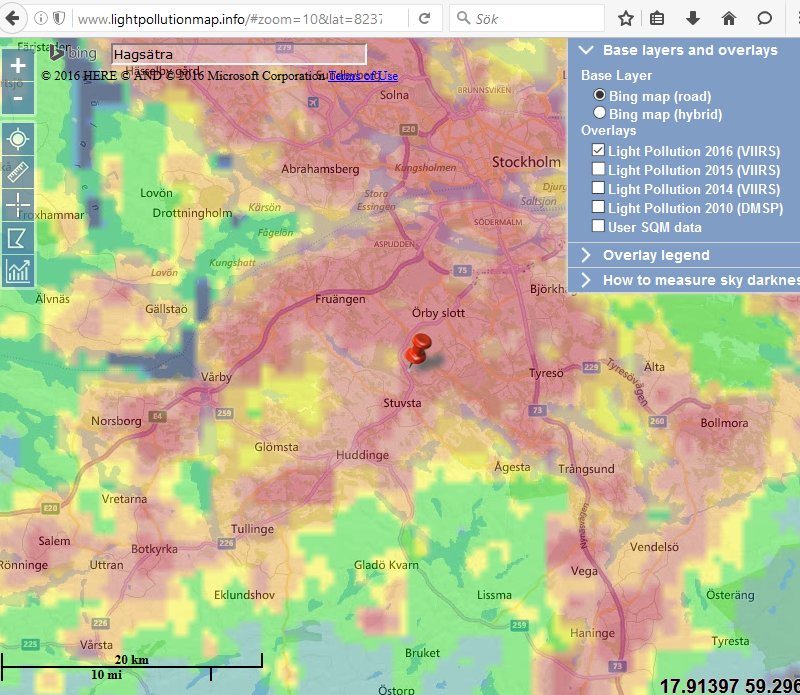Enable the User SQM data overlay
Image resolution: width=800 pixels, height=695 pixels.
[598, 227]
